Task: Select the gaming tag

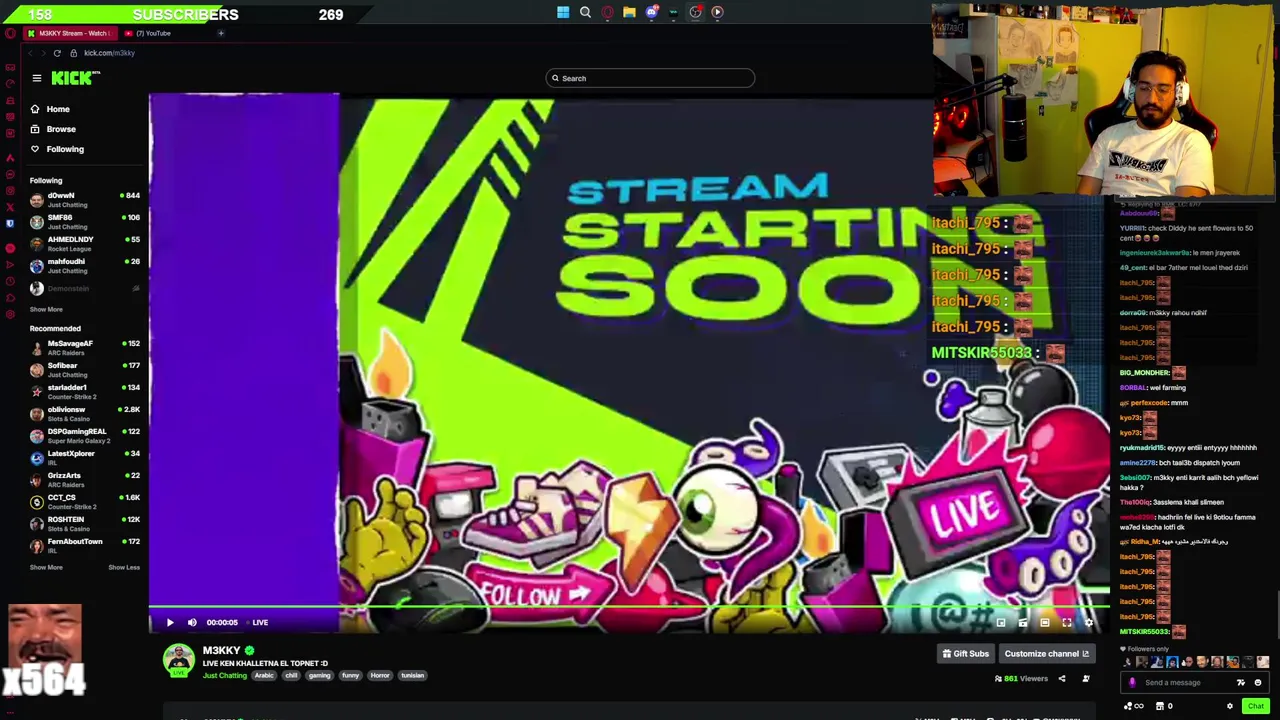Action: coord(319,675)
